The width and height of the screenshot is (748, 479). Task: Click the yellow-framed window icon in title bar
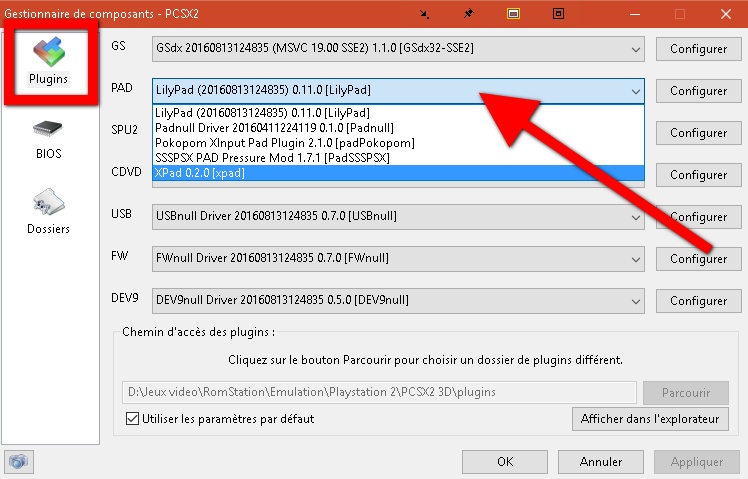tap(513, 14)
